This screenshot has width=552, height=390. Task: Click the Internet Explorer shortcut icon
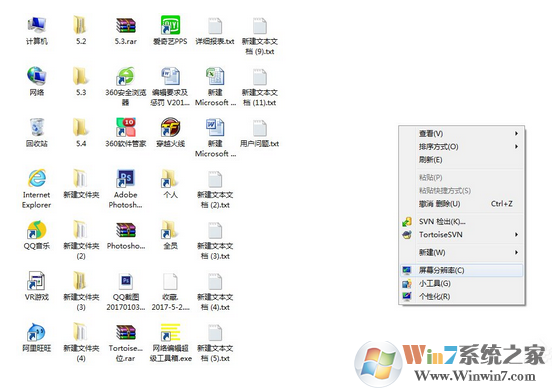[x=37, y=189]
